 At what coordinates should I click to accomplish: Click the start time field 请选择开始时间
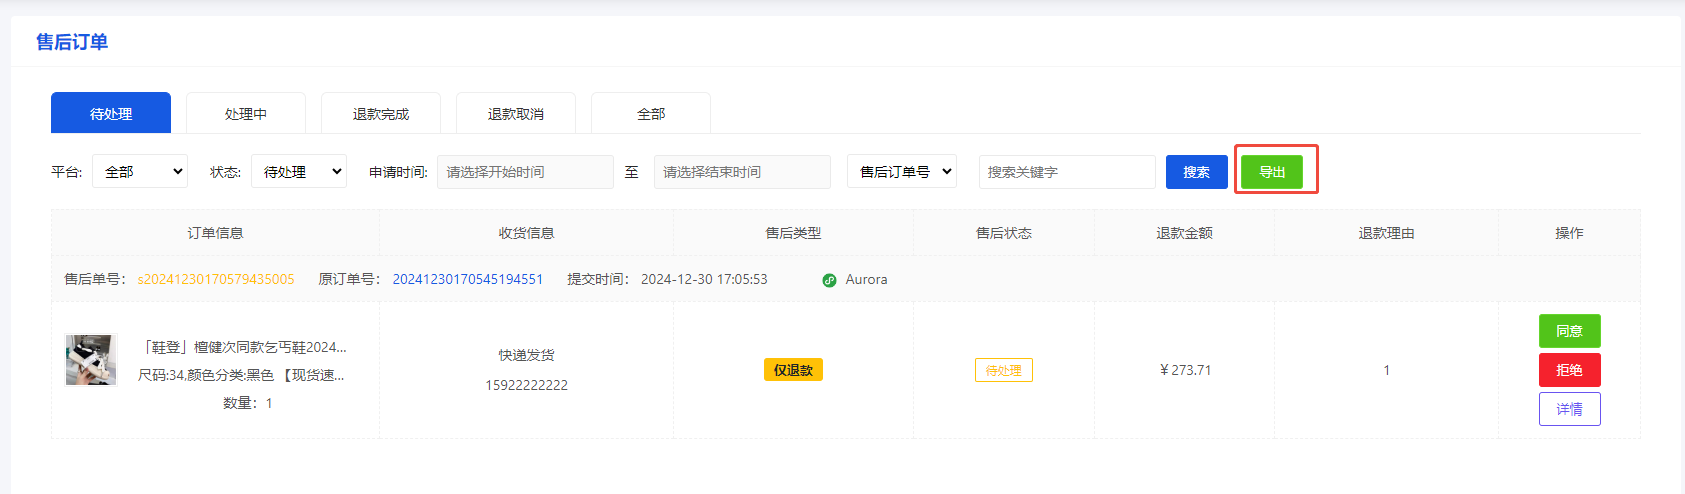525,172
